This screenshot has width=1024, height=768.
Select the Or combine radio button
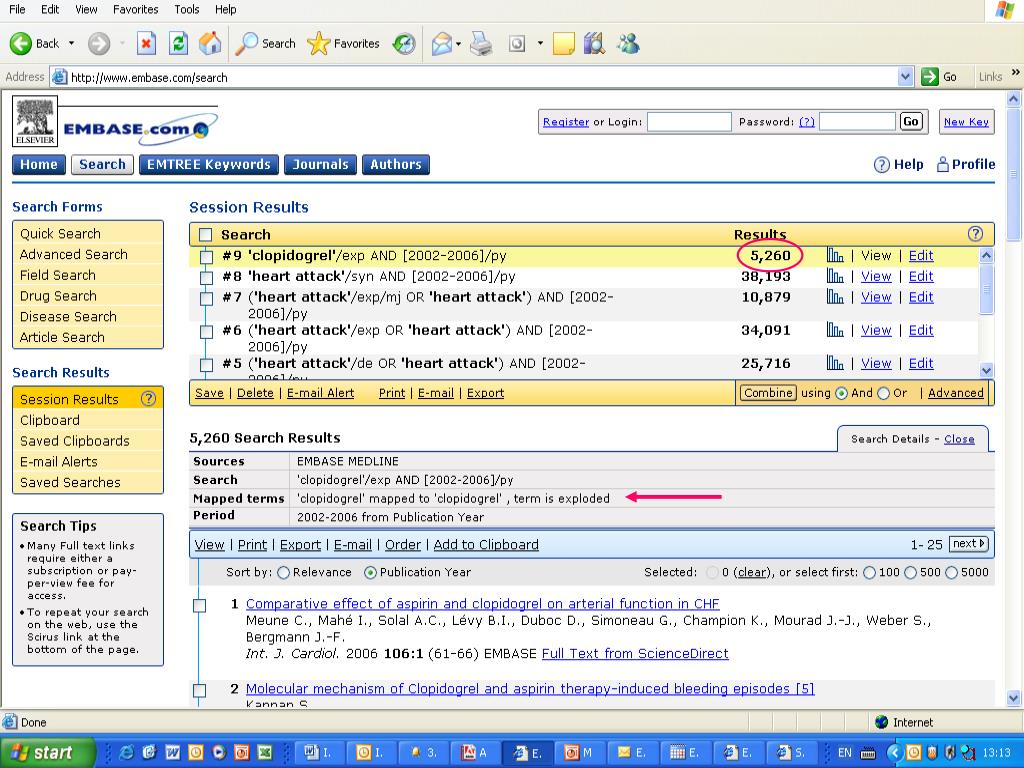coord(884,393)
